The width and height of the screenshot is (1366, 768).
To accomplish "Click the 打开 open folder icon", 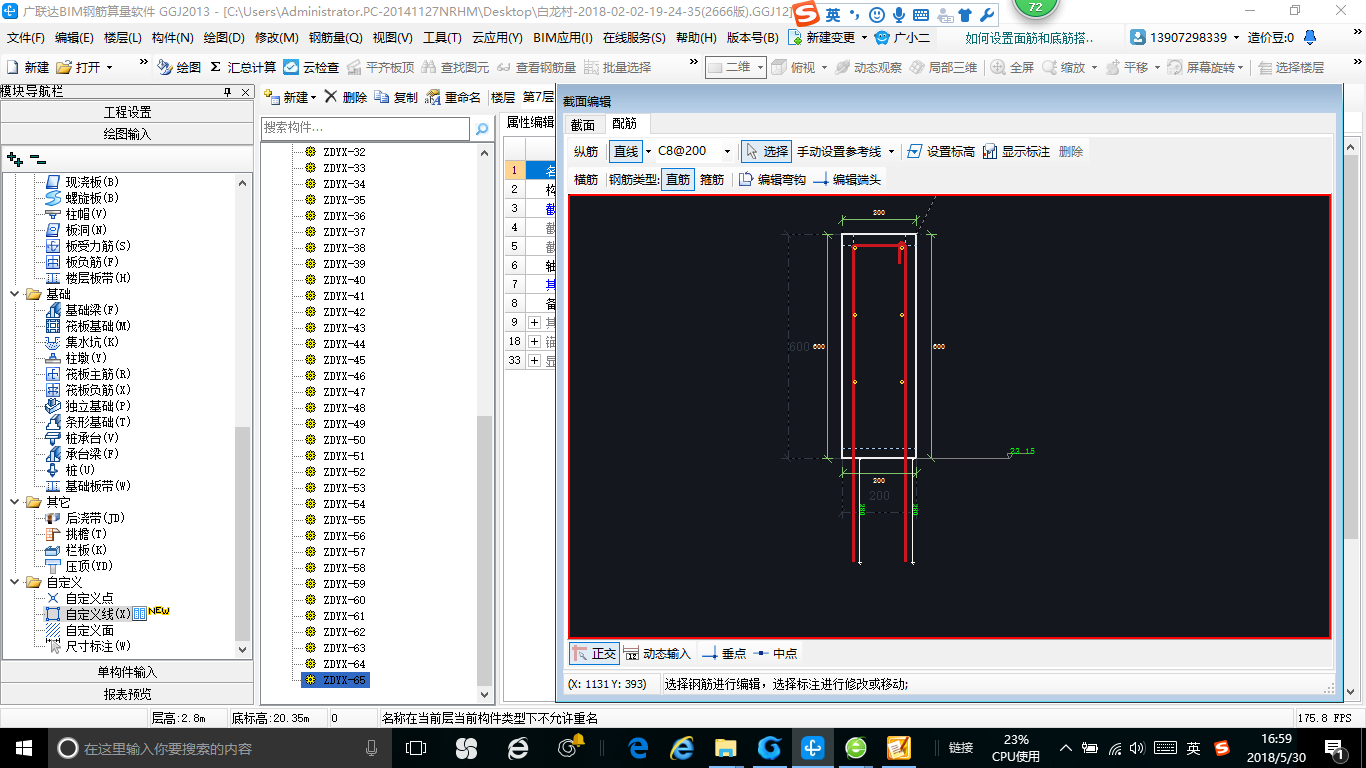I will click(x=64, y=67).
